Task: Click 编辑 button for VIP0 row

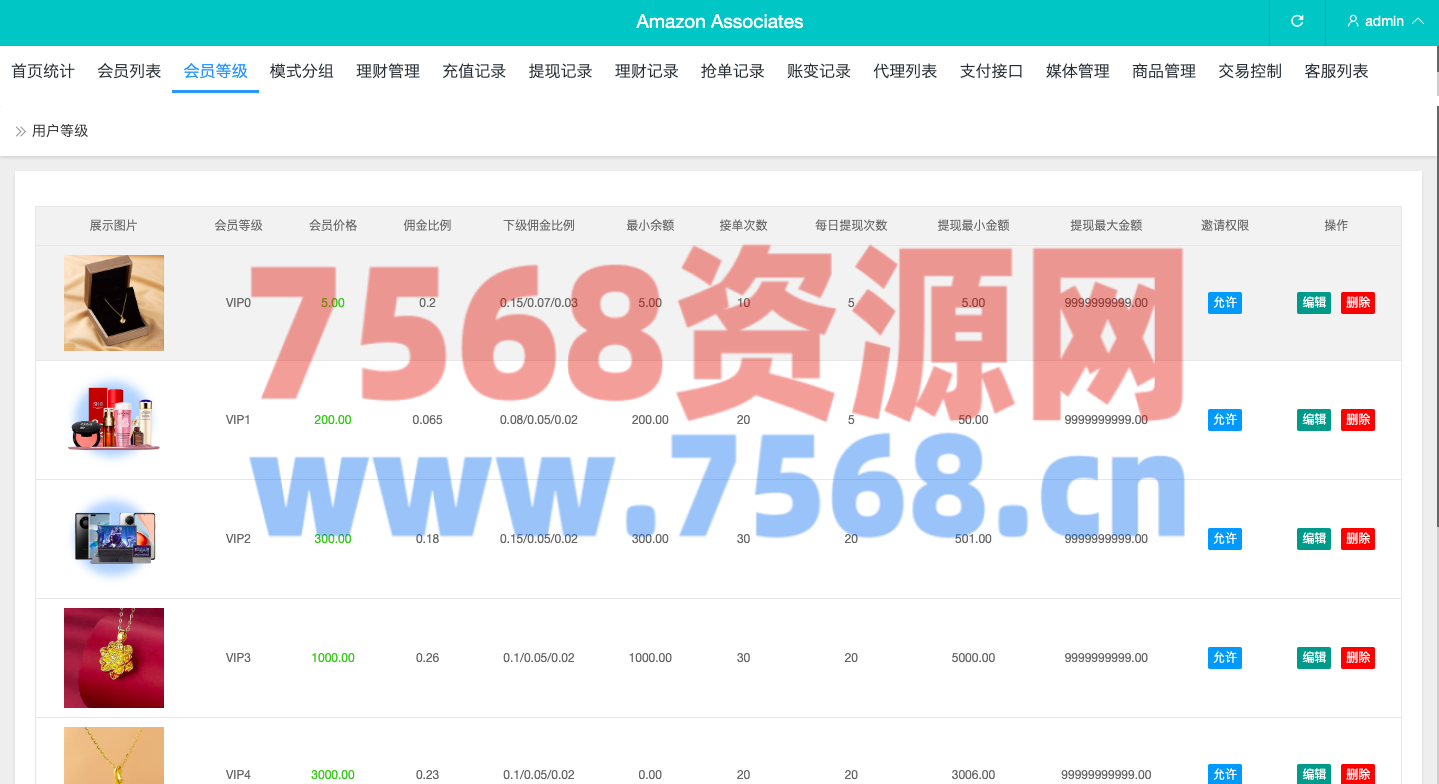Action: 1313,303
